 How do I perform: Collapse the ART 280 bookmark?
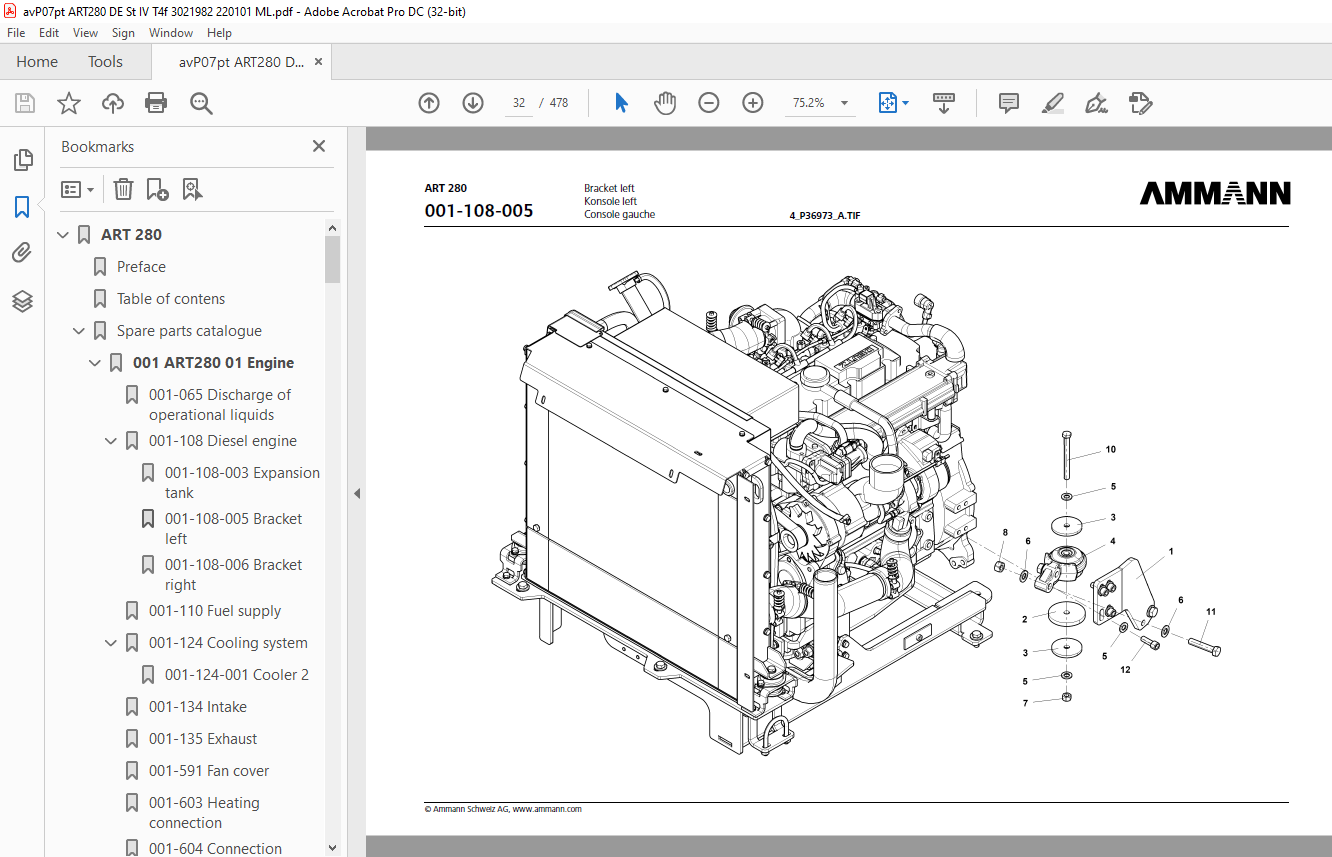point(63,235)
